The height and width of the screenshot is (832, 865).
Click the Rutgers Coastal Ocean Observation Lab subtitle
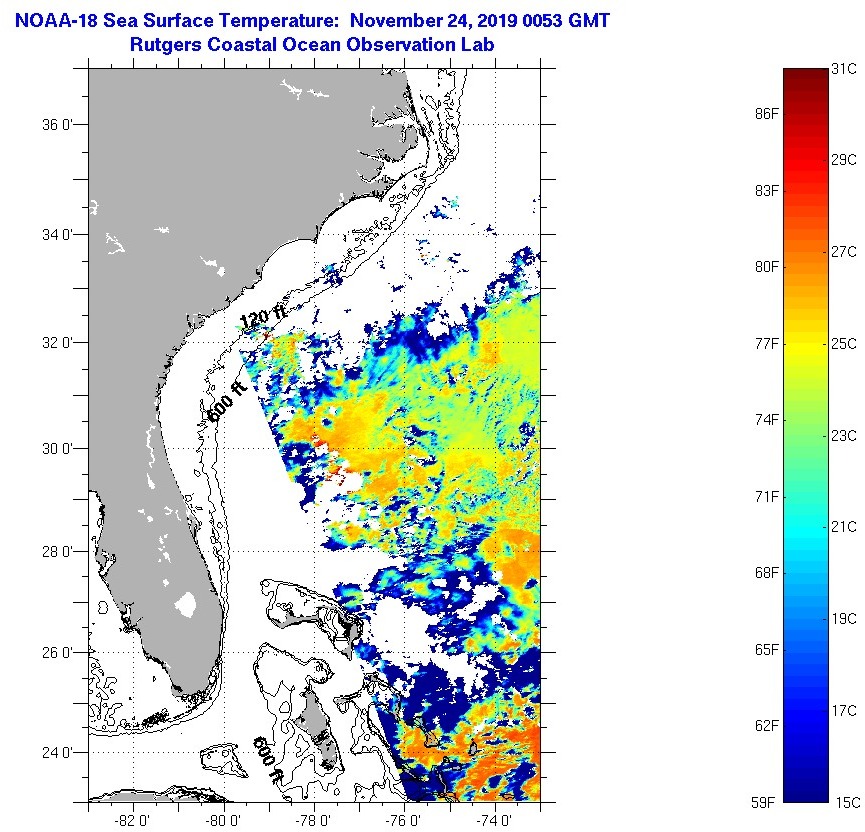(x=311, y=45)
